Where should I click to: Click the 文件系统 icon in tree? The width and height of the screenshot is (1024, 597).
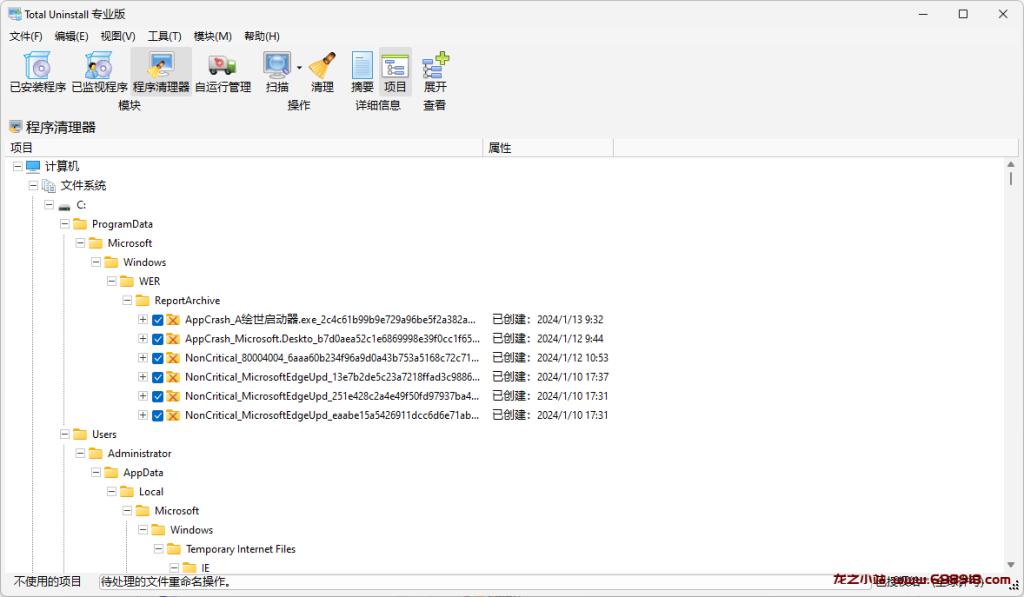(x=49, y=186)
